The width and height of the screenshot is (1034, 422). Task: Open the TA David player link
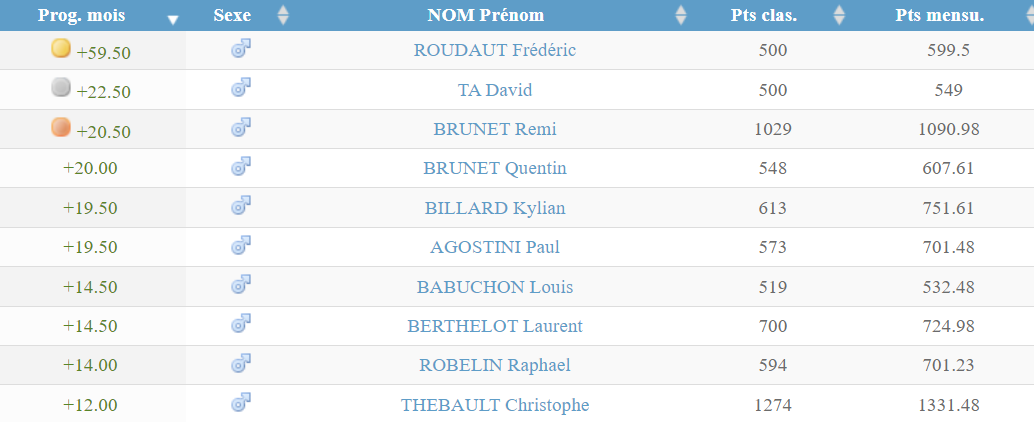coord(495,90)
